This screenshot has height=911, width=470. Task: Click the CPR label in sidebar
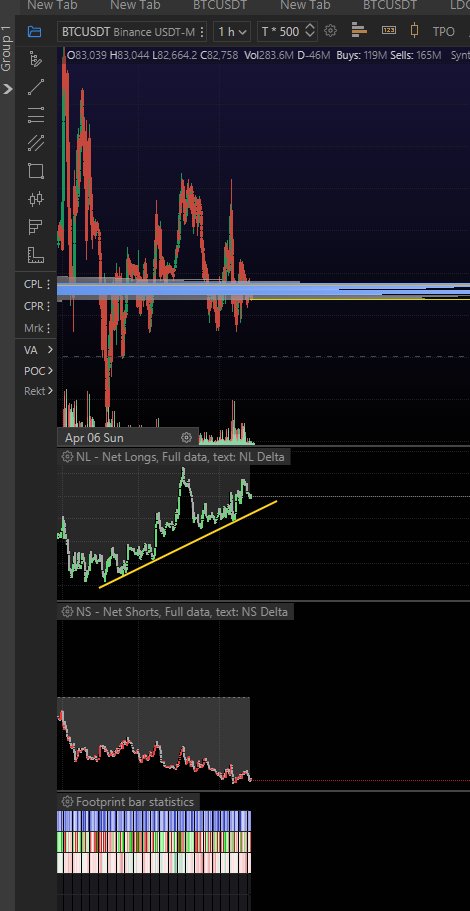click(33, 306)
